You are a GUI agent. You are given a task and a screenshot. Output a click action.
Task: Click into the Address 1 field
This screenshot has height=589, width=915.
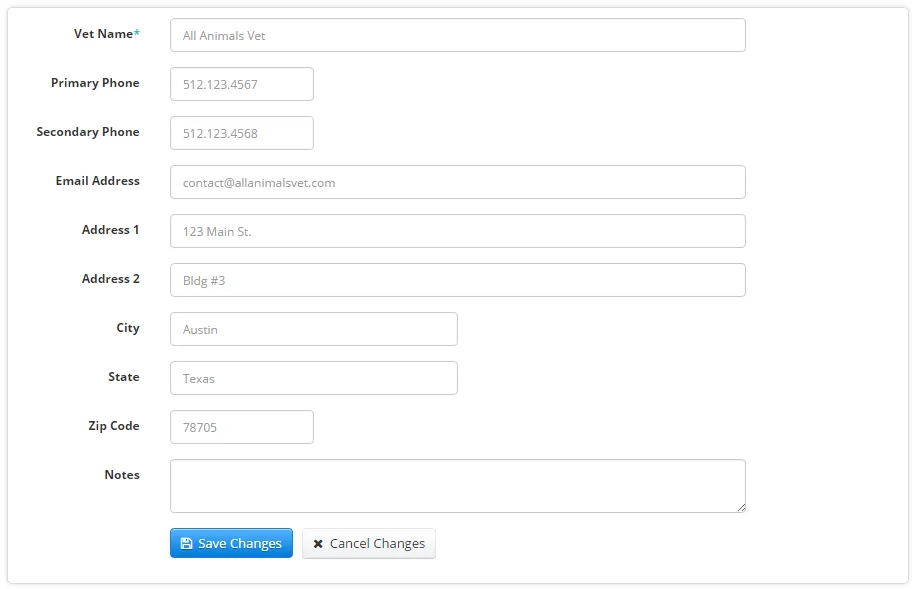[x=458, y=231]
